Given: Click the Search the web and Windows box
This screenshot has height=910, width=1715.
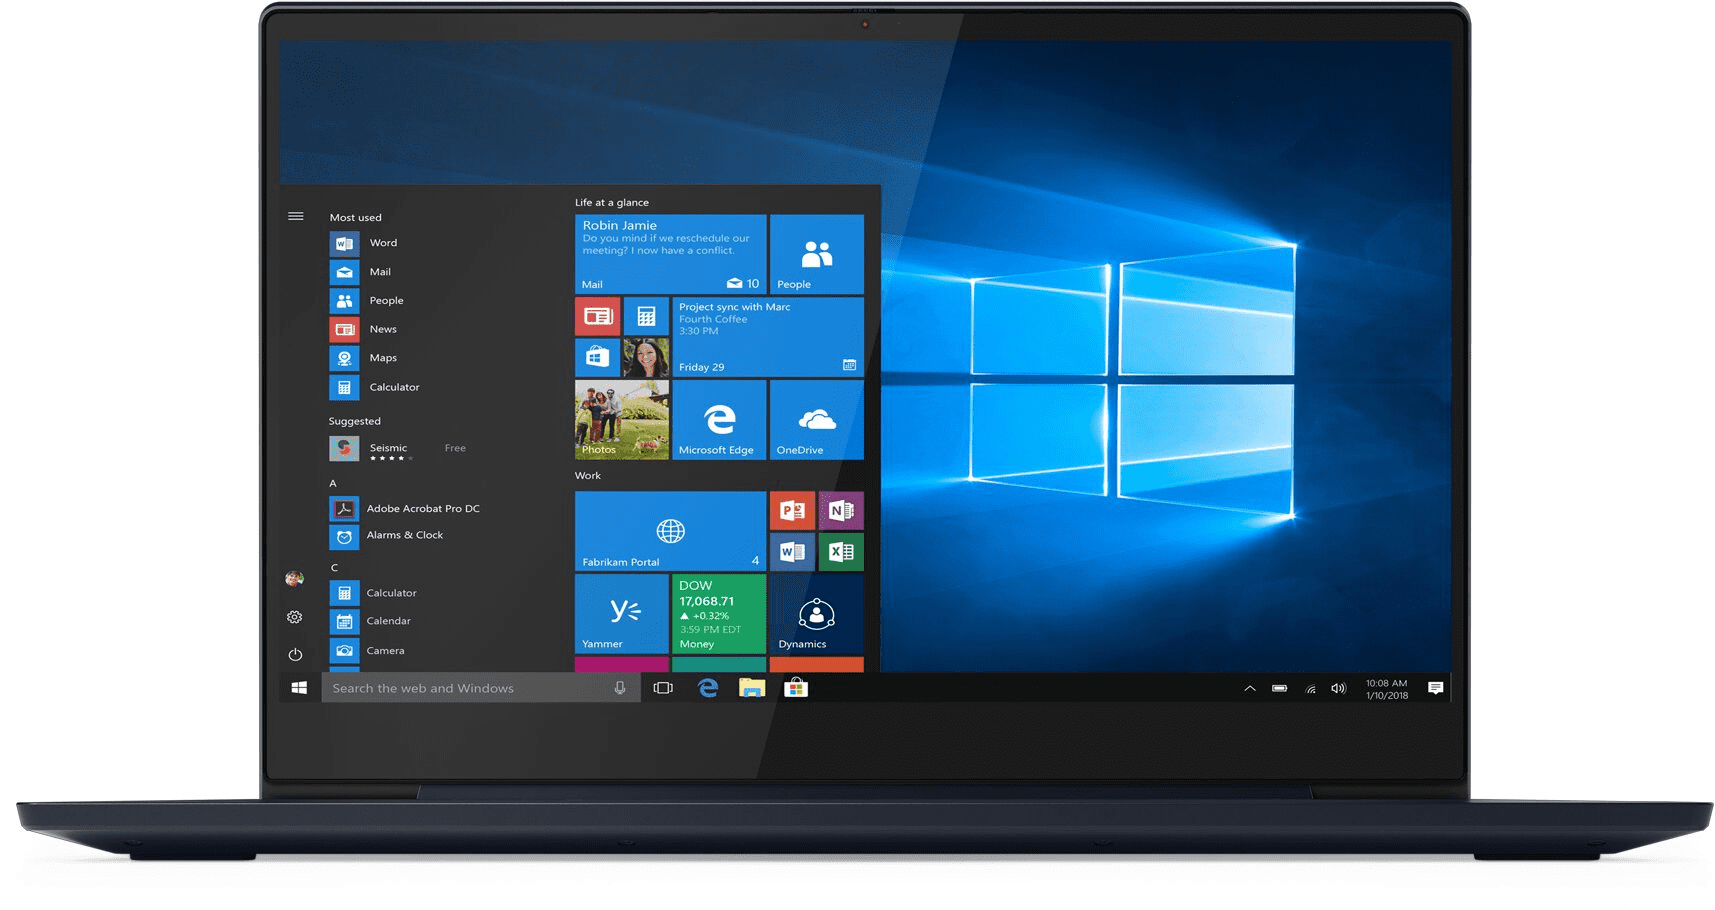Looking at the screenshot, I should tap(481, 688).
